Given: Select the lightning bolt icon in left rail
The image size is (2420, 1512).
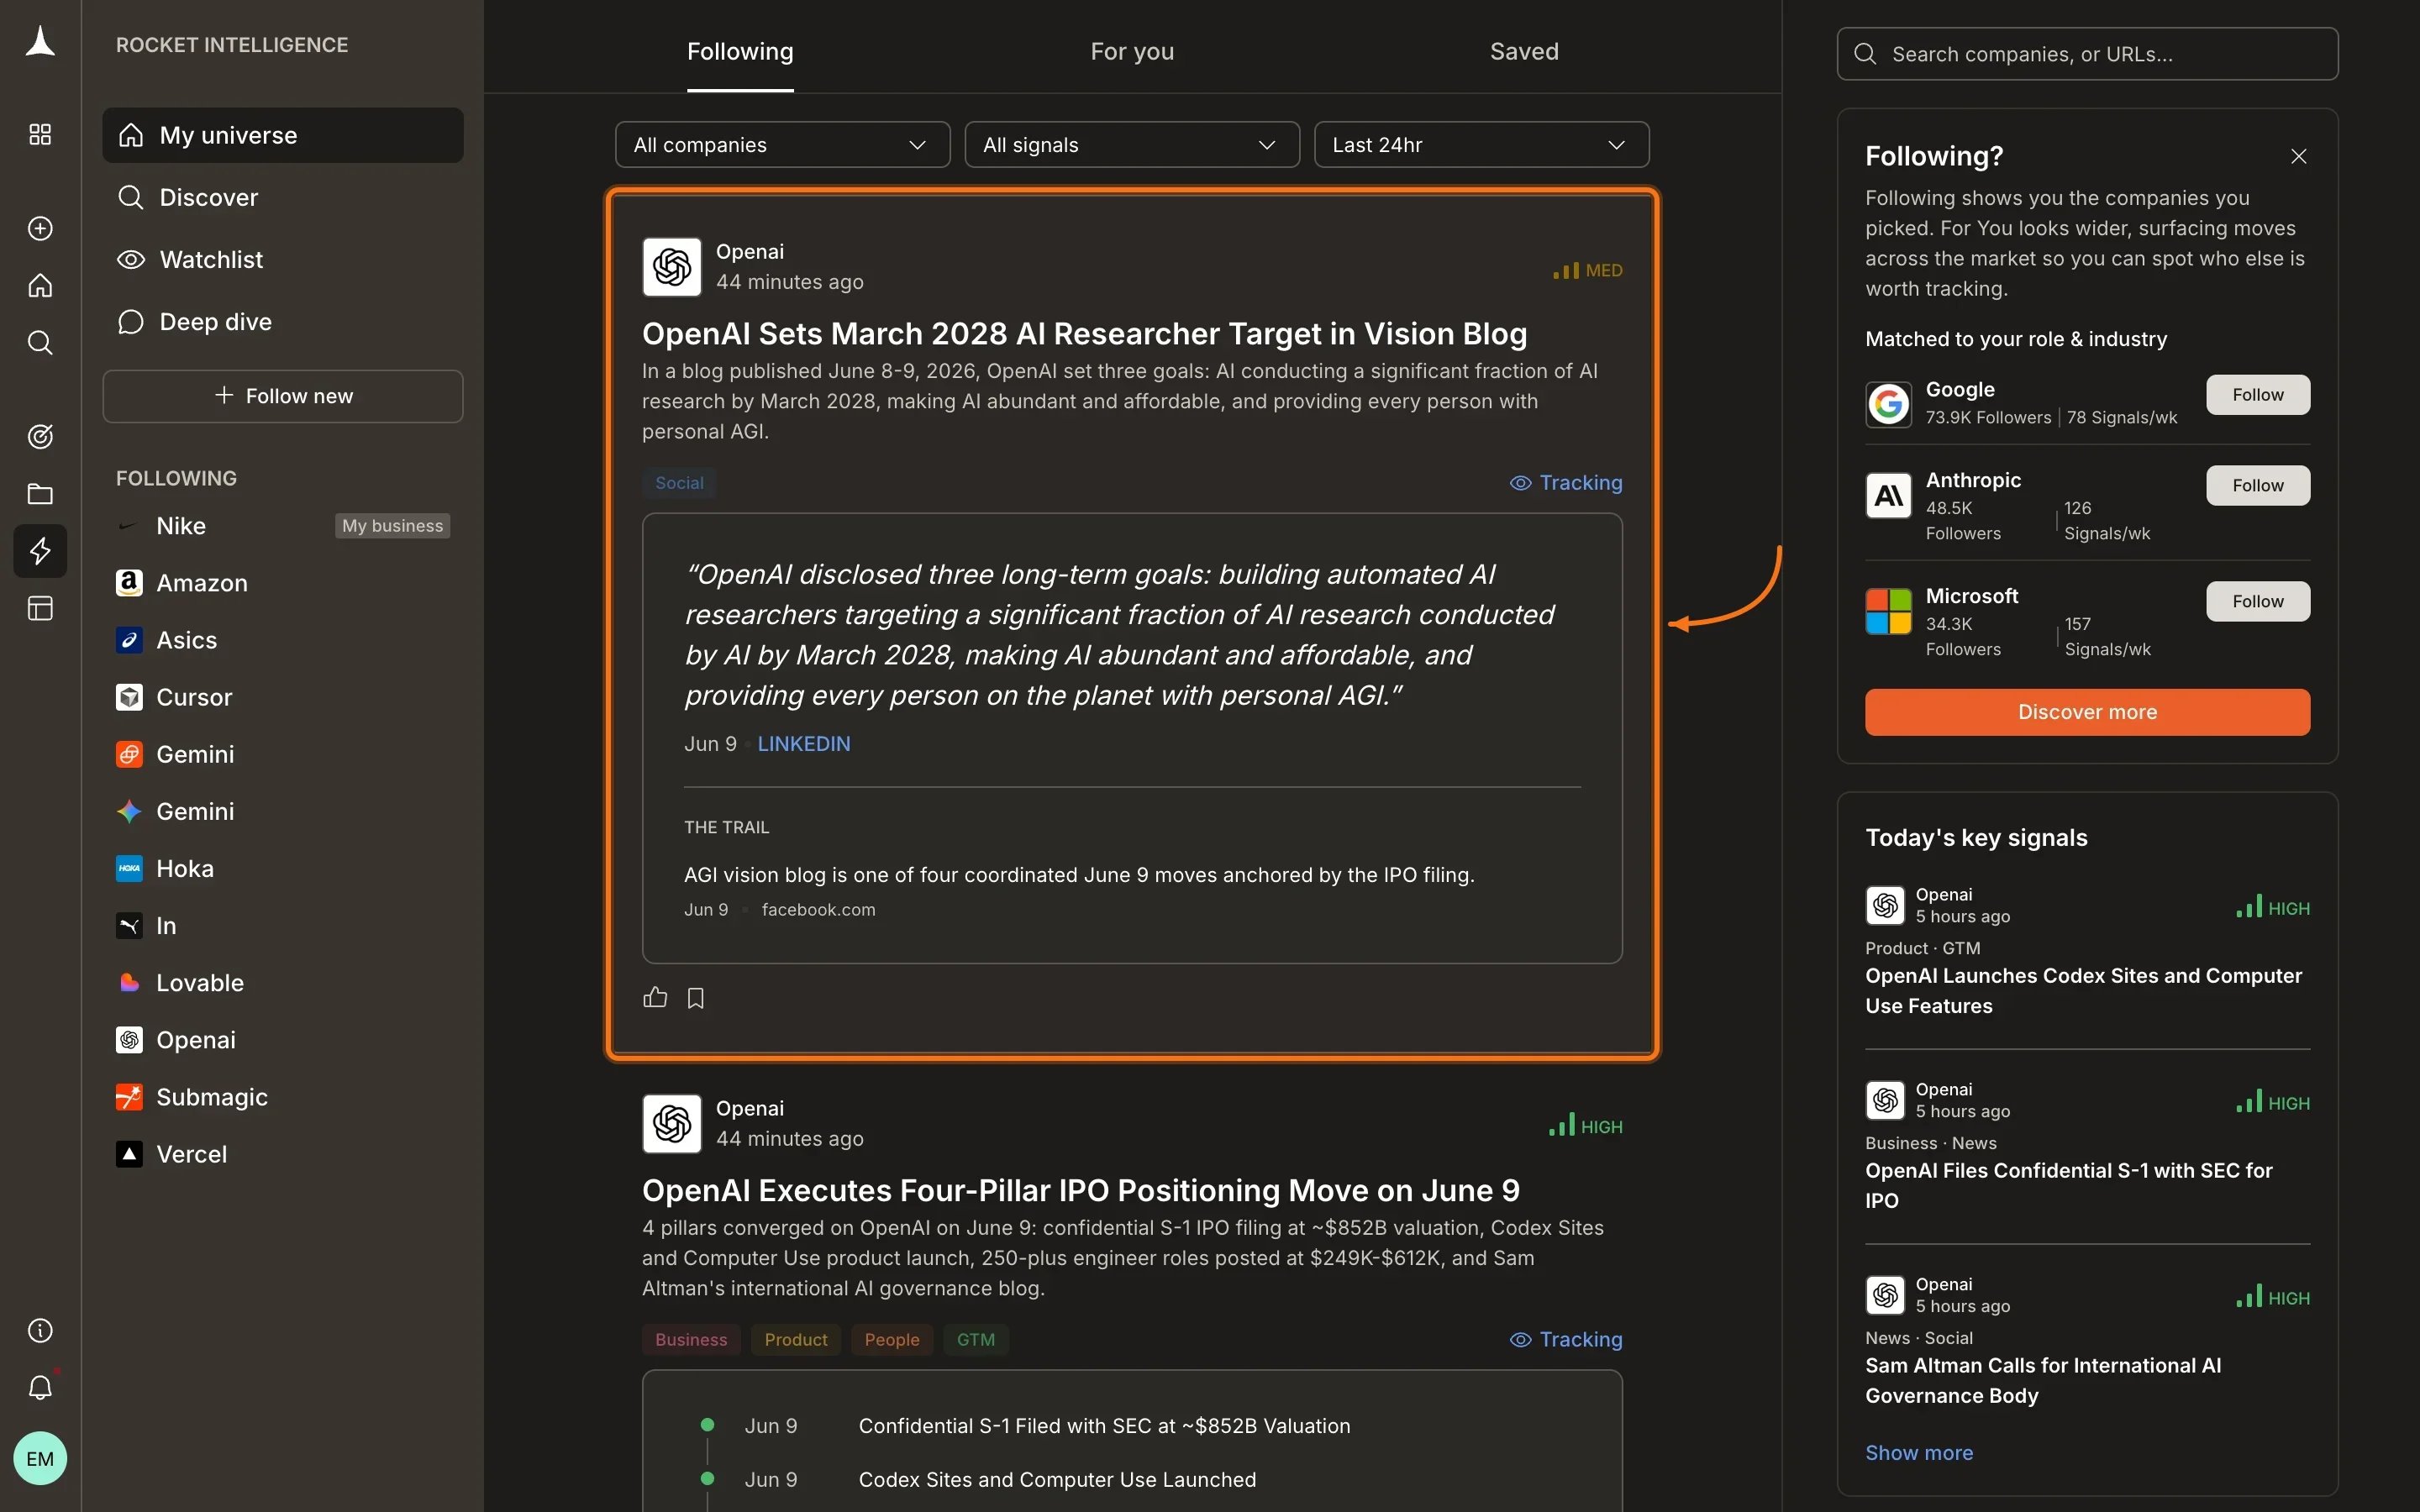Looking at the screenshot, I should 40,551.
